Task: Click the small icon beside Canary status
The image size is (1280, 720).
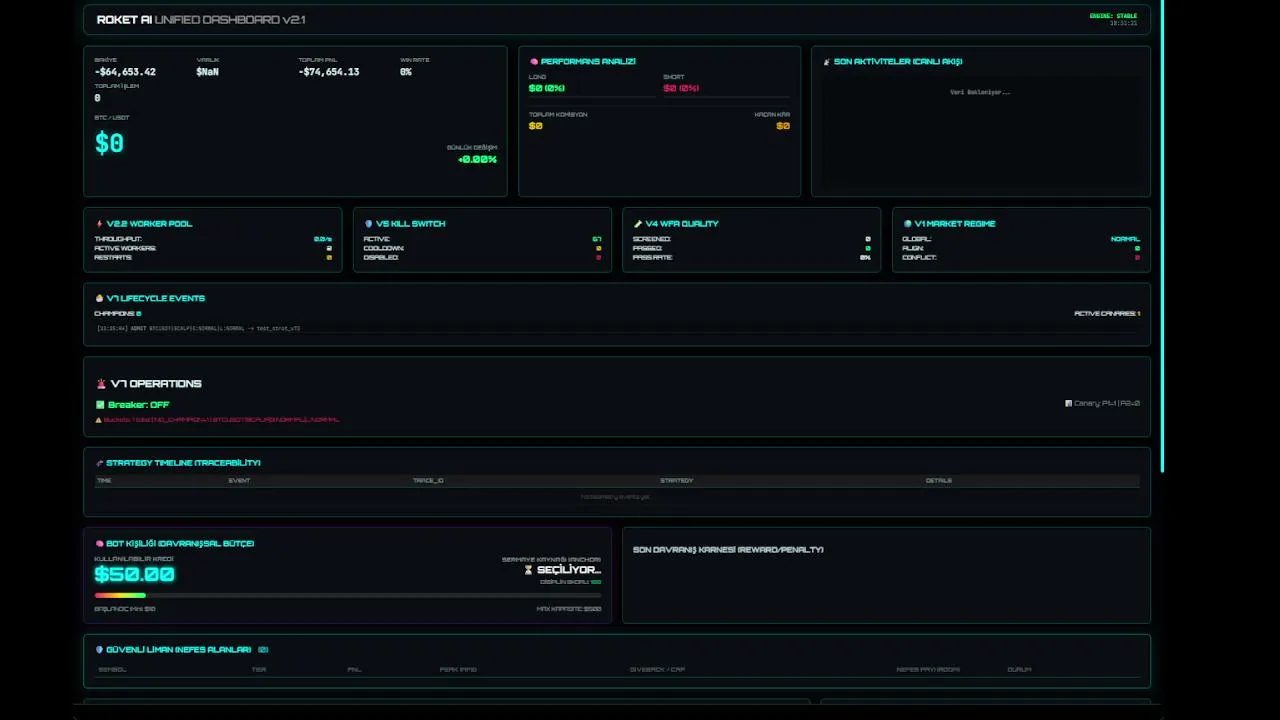Action: [x=1069, y=404]
